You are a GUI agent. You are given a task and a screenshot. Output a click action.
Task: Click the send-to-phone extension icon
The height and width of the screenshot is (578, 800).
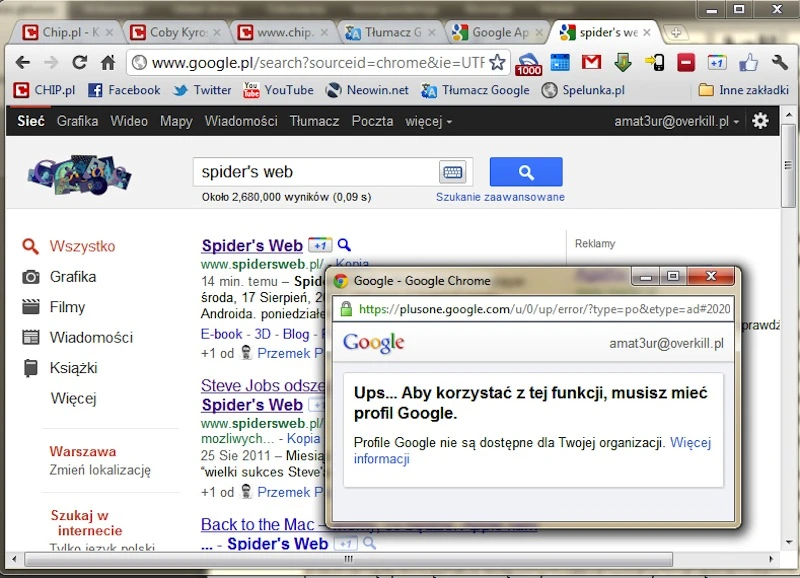click(655, 62)
